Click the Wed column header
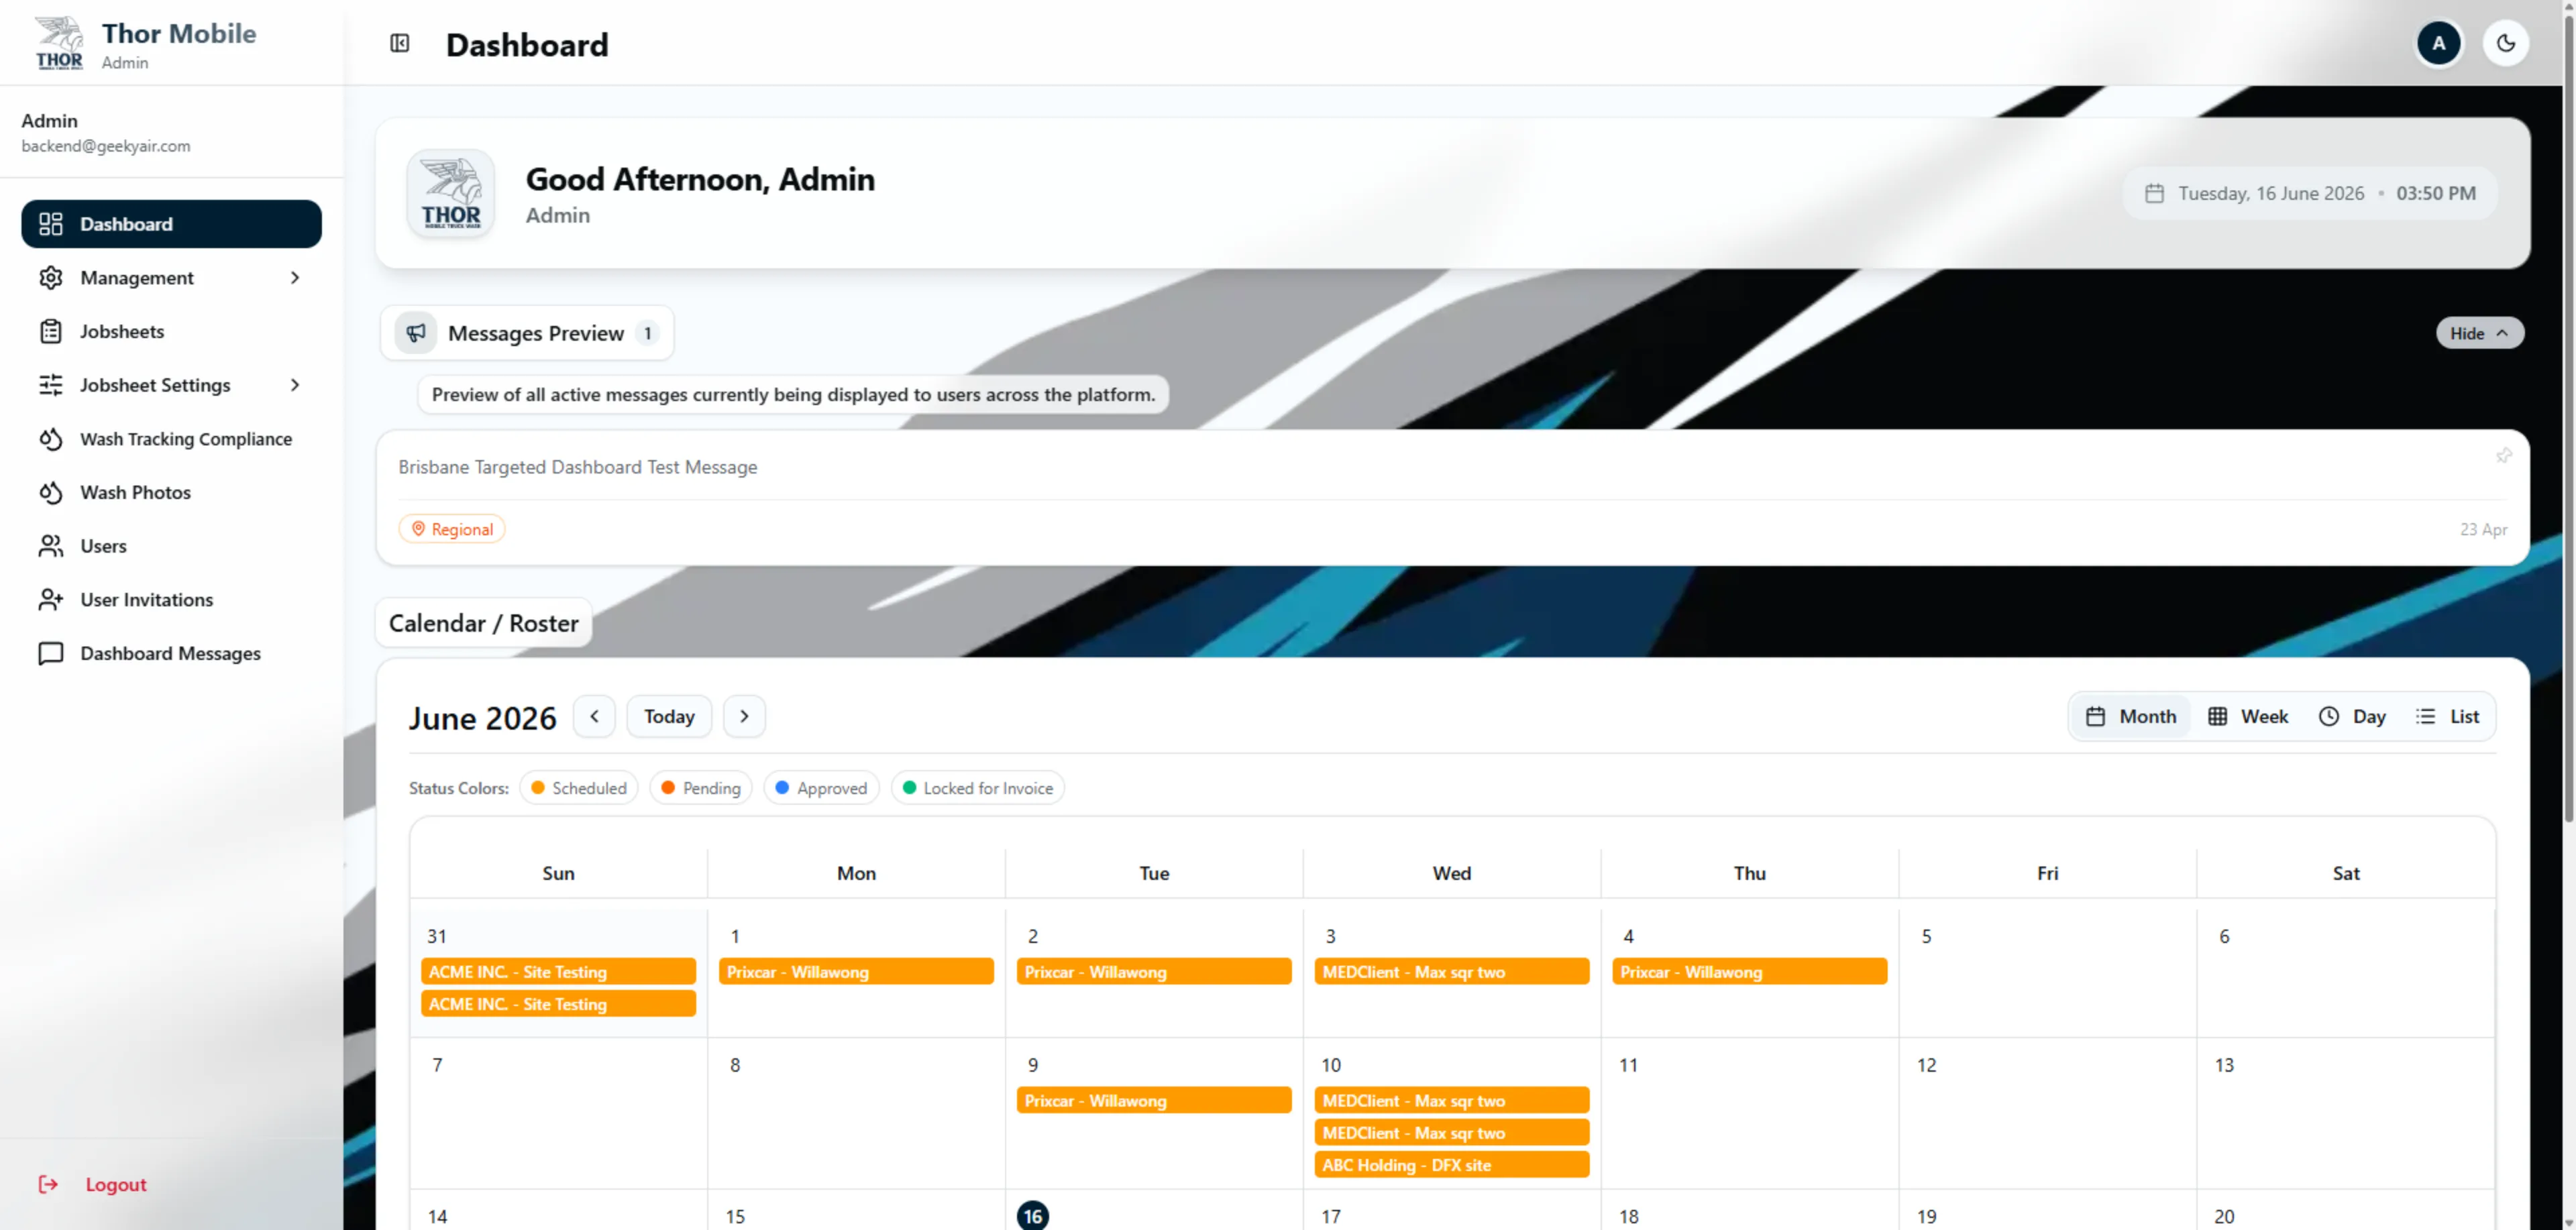Image resolution: width=2576 pixels, height=1230 pixels. click(1452, 873)
